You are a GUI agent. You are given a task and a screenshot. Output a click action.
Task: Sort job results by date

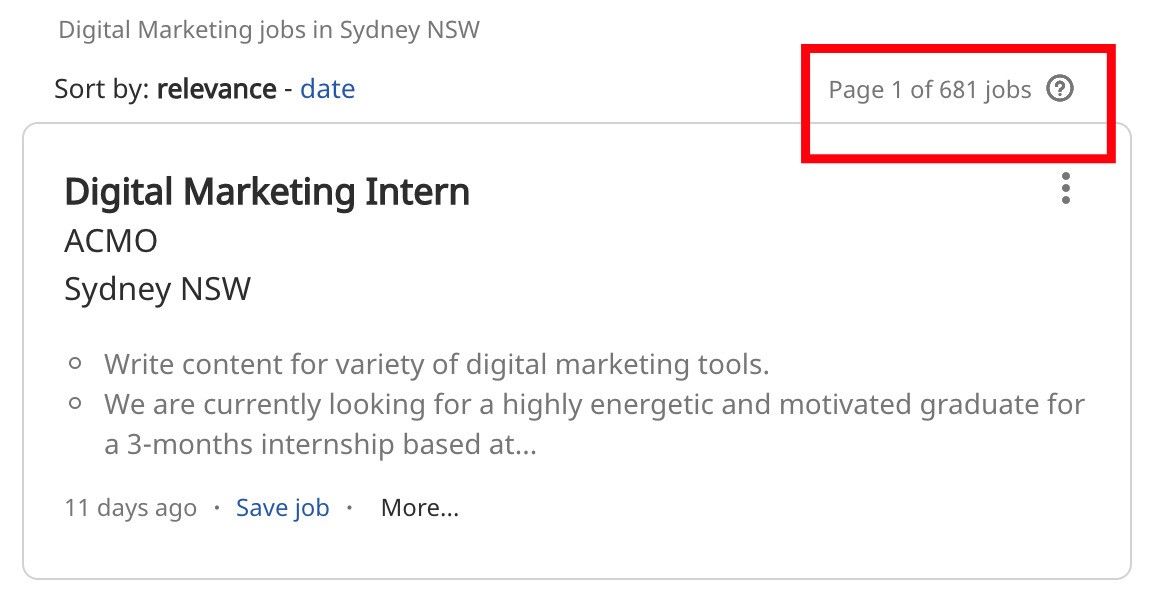pos(328,89)
